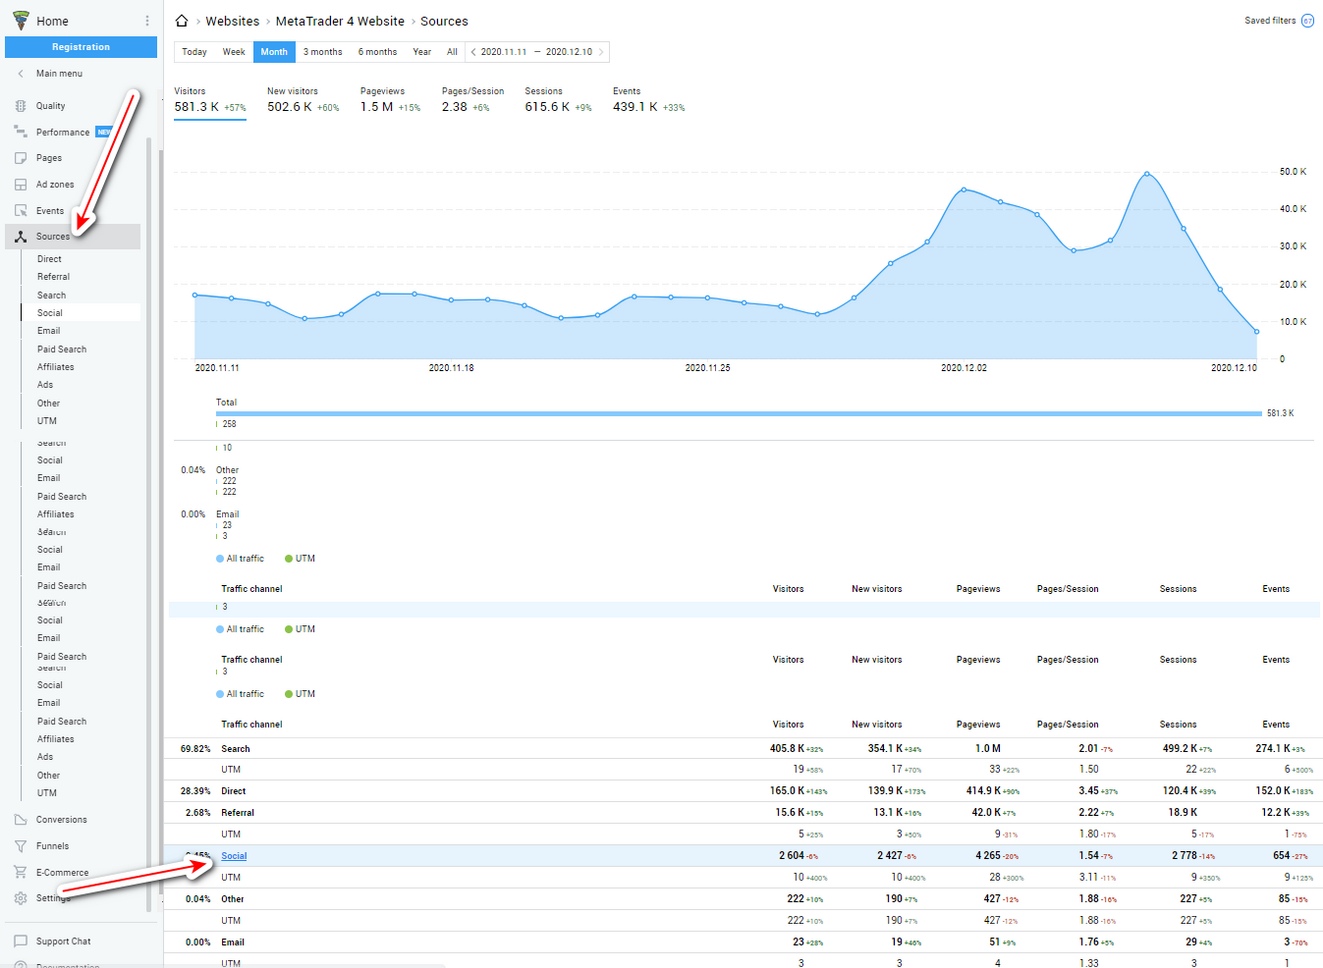Viewport: 1323px width, 968px height.
Task: Click the breadcrumb home icon
Action: [181, 21]
